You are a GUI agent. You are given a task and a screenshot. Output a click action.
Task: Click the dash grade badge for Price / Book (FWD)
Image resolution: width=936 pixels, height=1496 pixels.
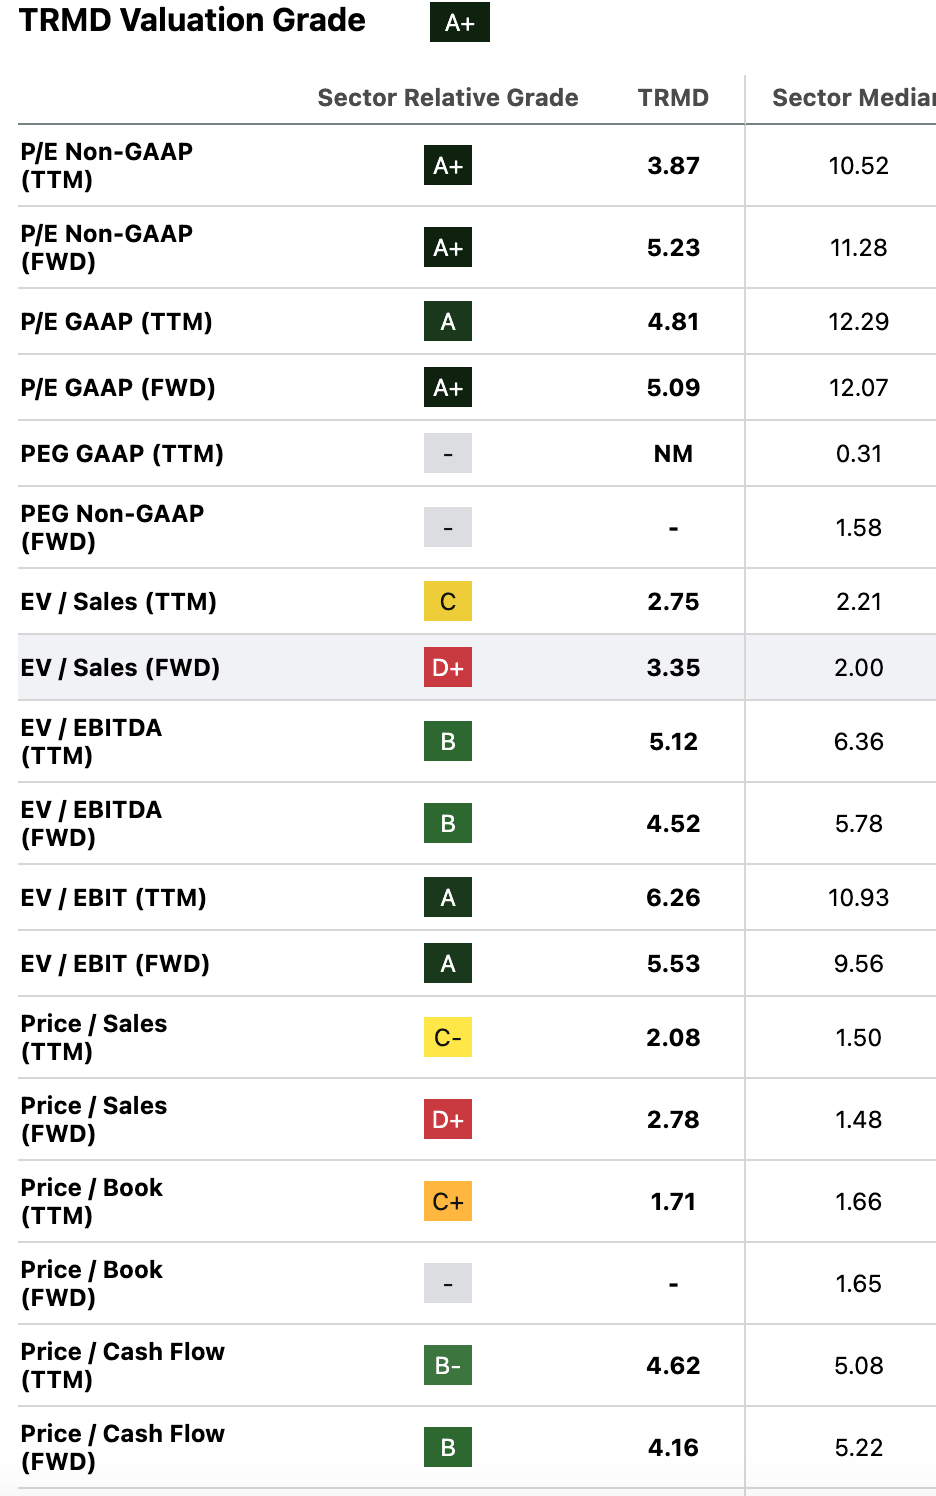tap(447, 1284)
